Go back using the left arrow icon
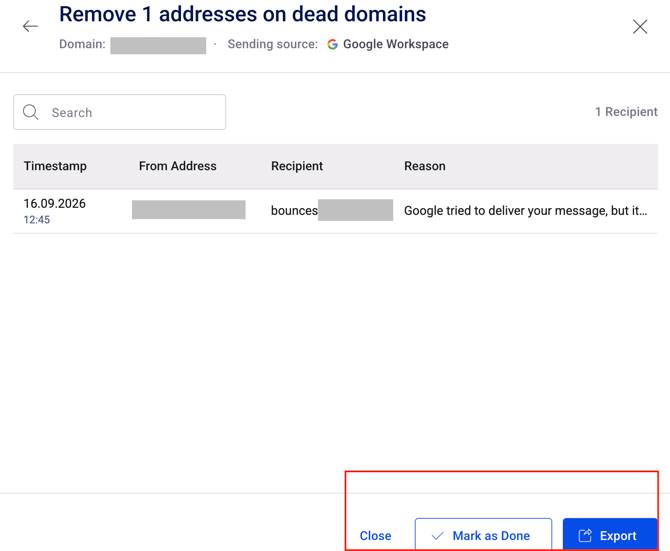 pyautogui.click(x=30, y=26)
